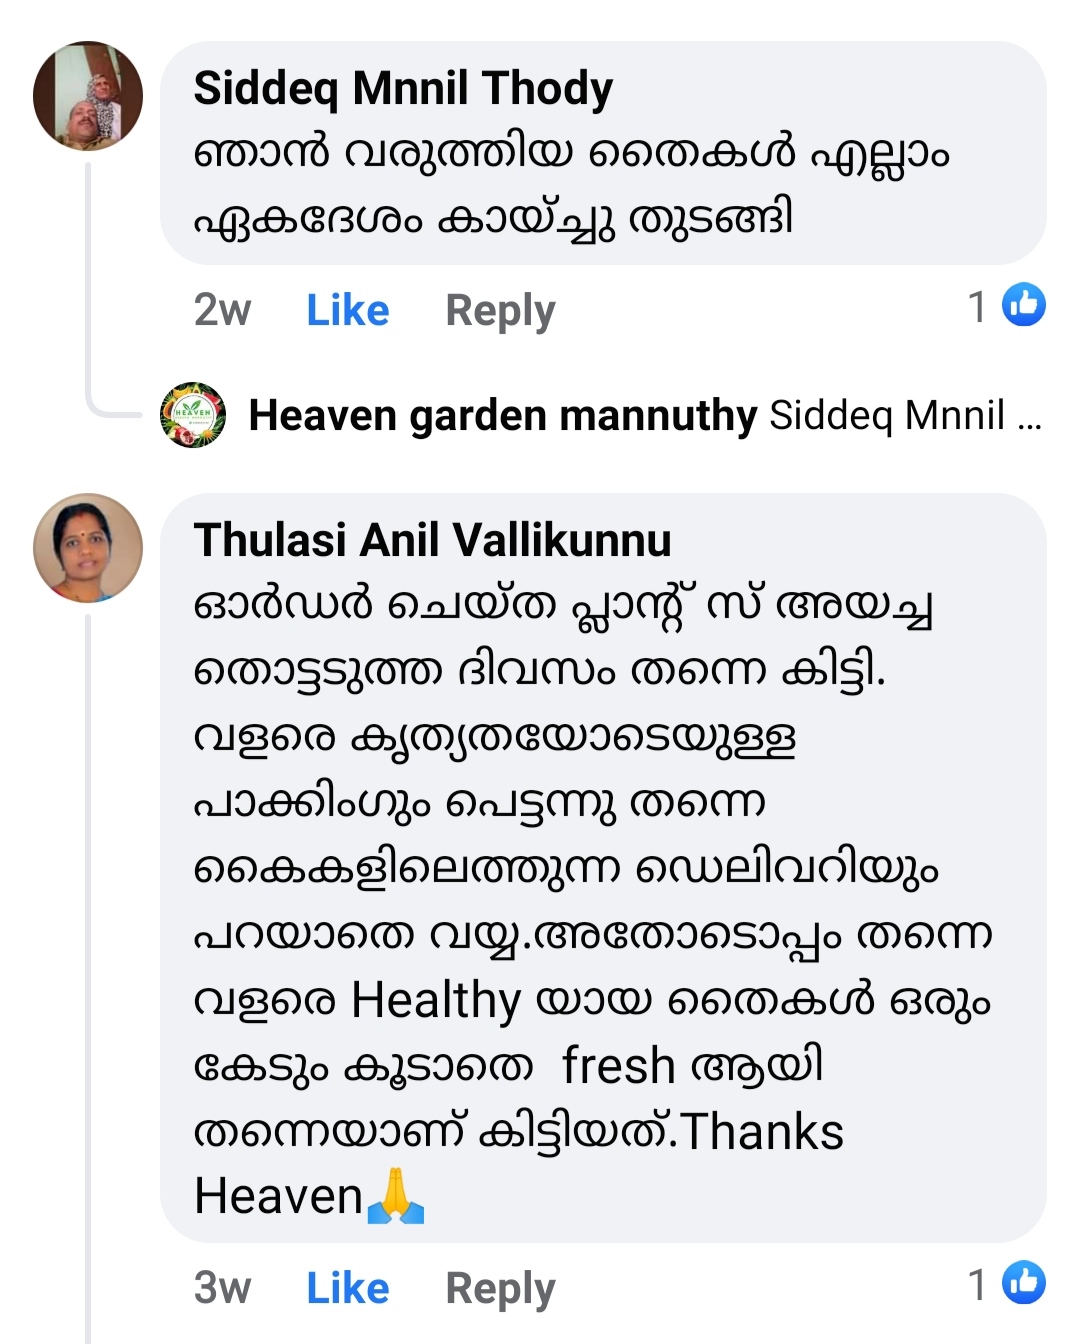Image resolution: width=1080 pixels, height=1344 pixels.
Task: Open the Heaven garden mannuthy page name
Action: coord(503,415)
